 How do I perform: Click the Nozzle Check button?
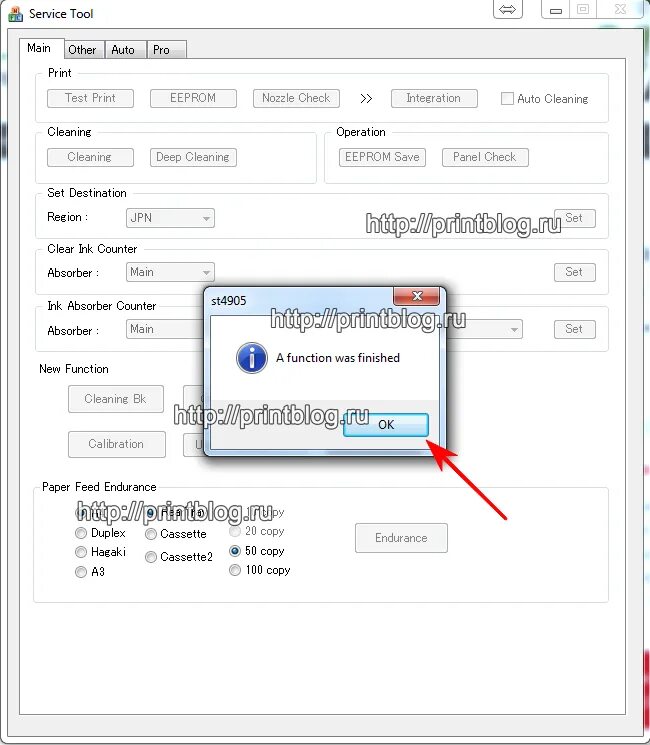coord(296,98)
